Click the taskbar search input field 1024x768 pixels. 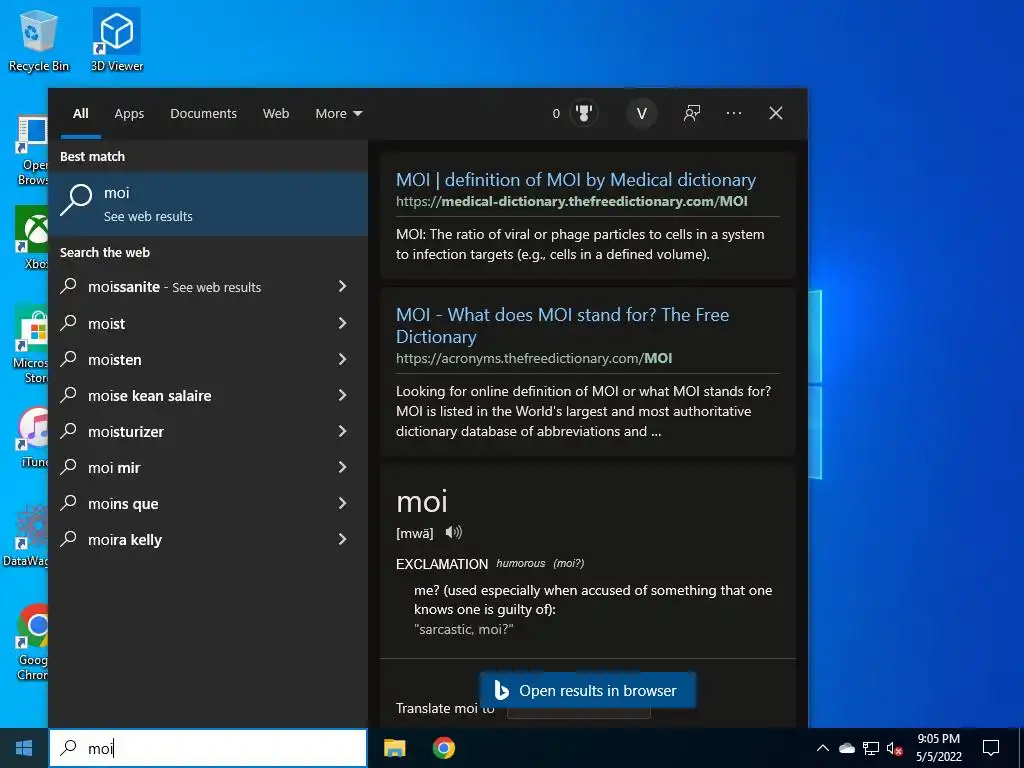click(208, 748)
